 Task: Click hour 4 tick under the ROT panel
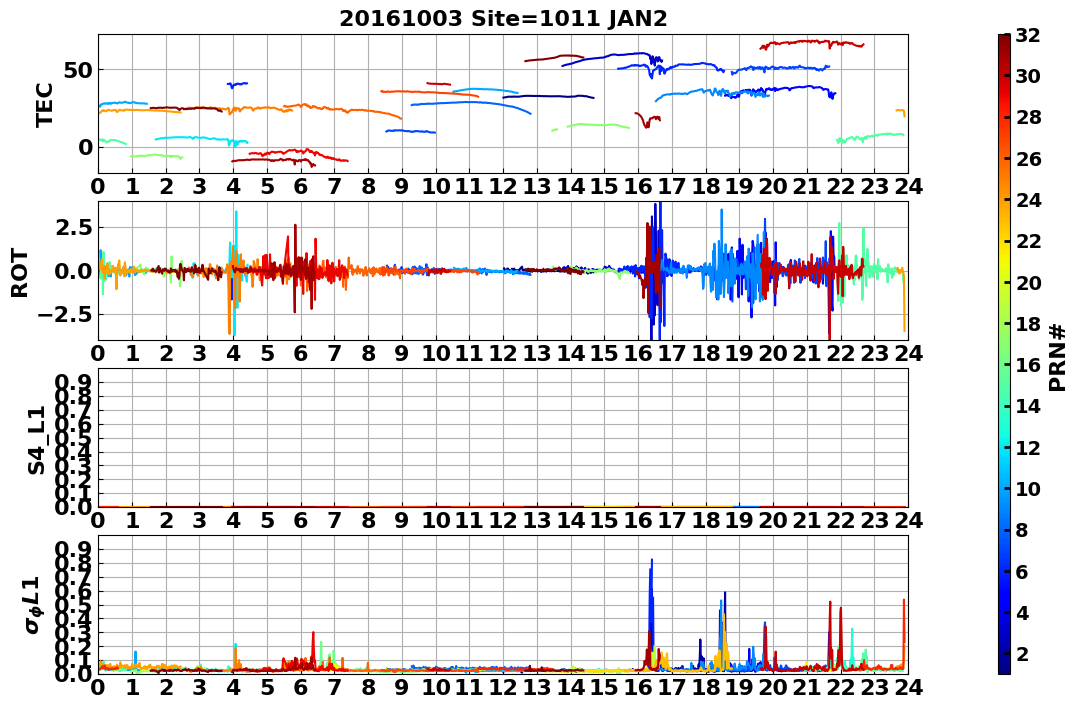tap(234, 353)
